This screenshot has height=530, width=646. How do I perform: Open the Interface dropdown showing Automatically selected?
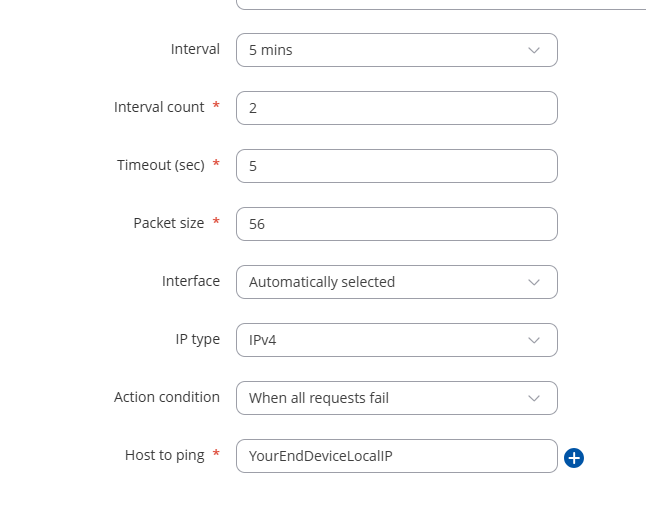click(x=397, y=282)
